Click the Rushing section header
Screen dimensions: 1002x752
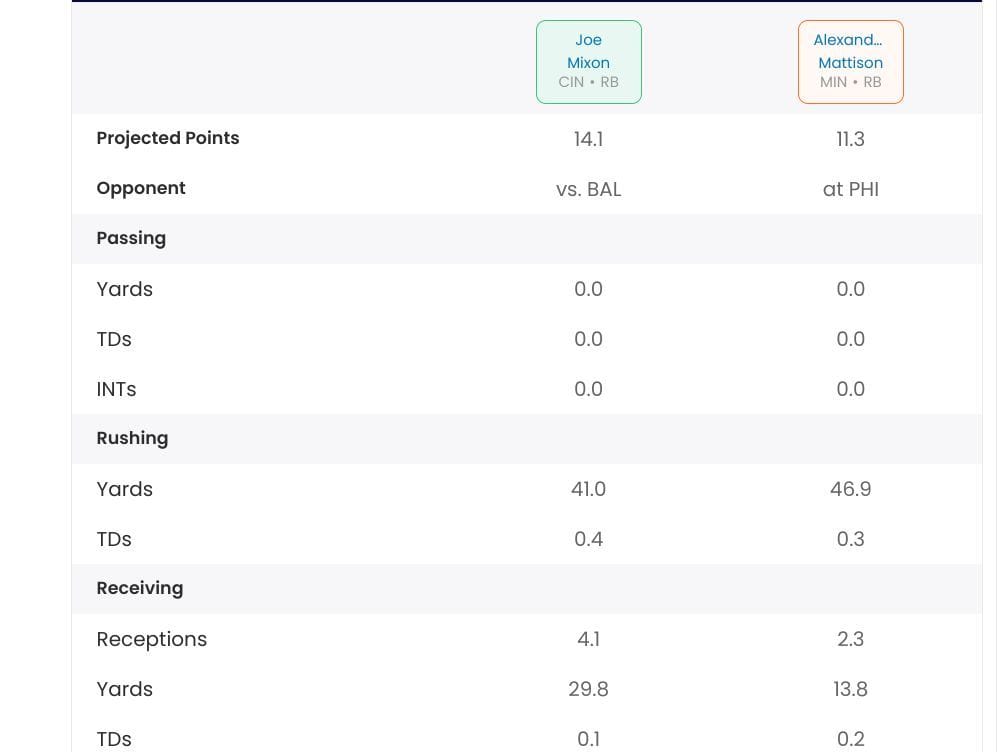click(x=132, y=438)
